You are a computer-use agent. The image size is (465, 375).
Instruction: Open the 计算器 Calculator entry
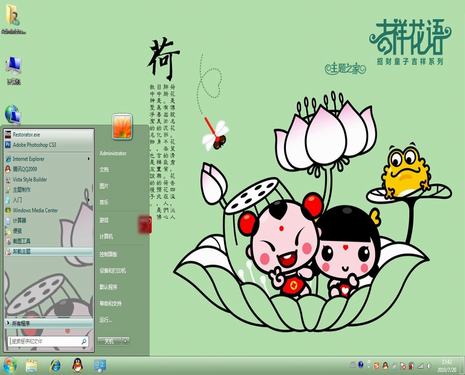point(49,221)
